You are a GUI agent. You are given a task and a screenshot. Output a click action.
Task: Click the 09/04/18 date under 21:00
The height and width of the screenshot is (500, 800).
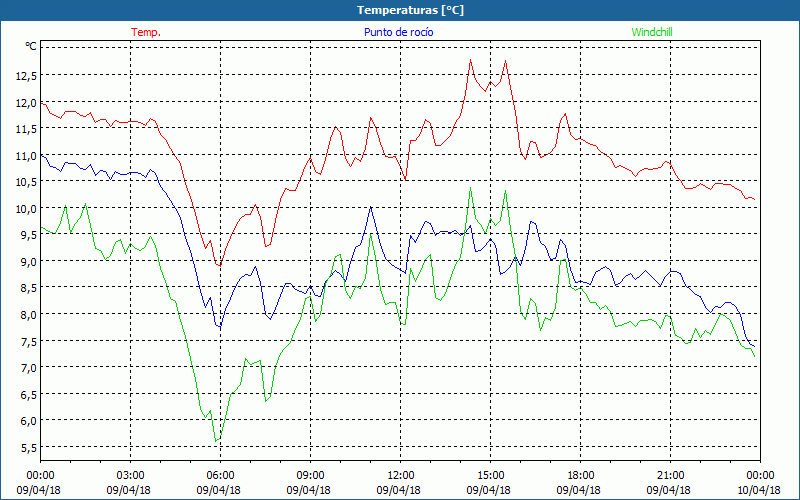coord(668,490)
